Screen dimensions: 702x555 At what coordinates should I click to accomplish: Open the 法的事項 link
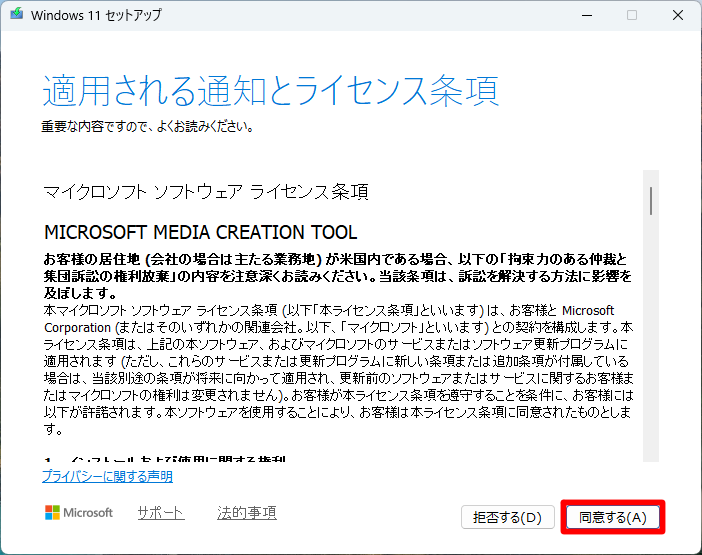point(247,512)
